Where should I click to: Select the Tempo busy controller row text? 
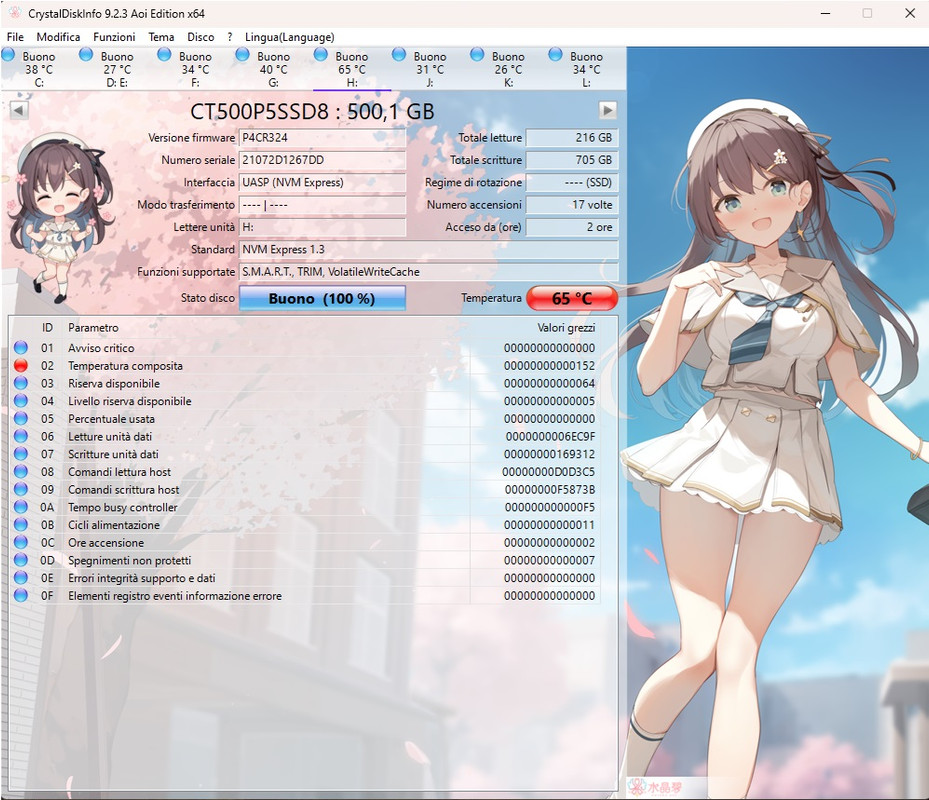(123, 507)
